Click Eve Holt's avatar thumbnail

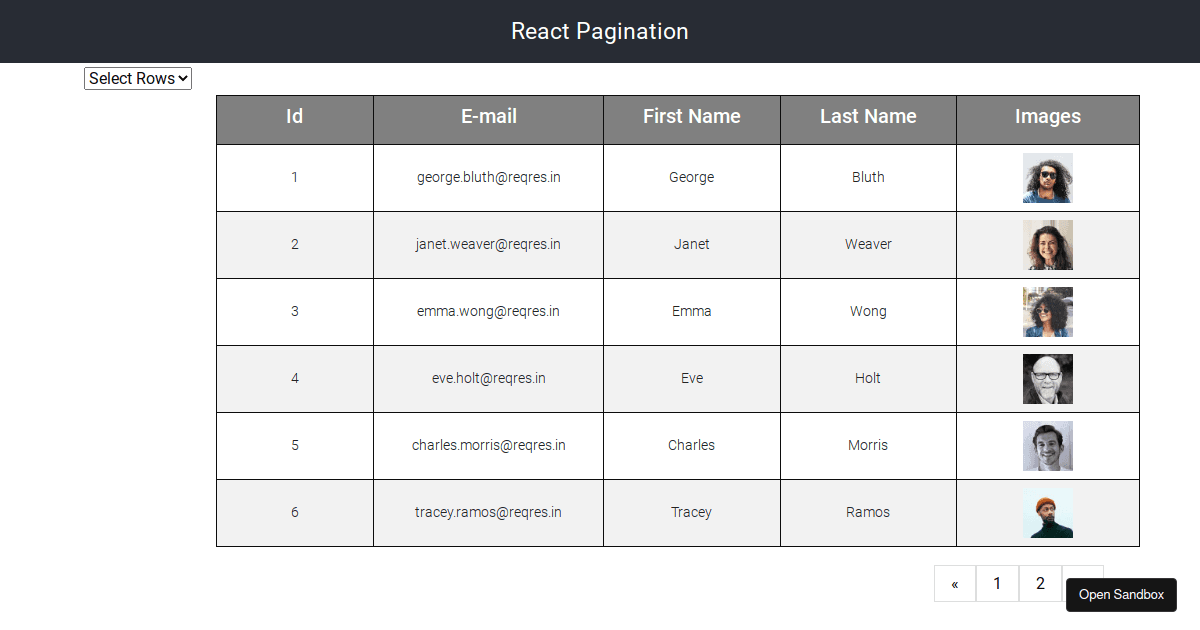[x=1047, y=378]
